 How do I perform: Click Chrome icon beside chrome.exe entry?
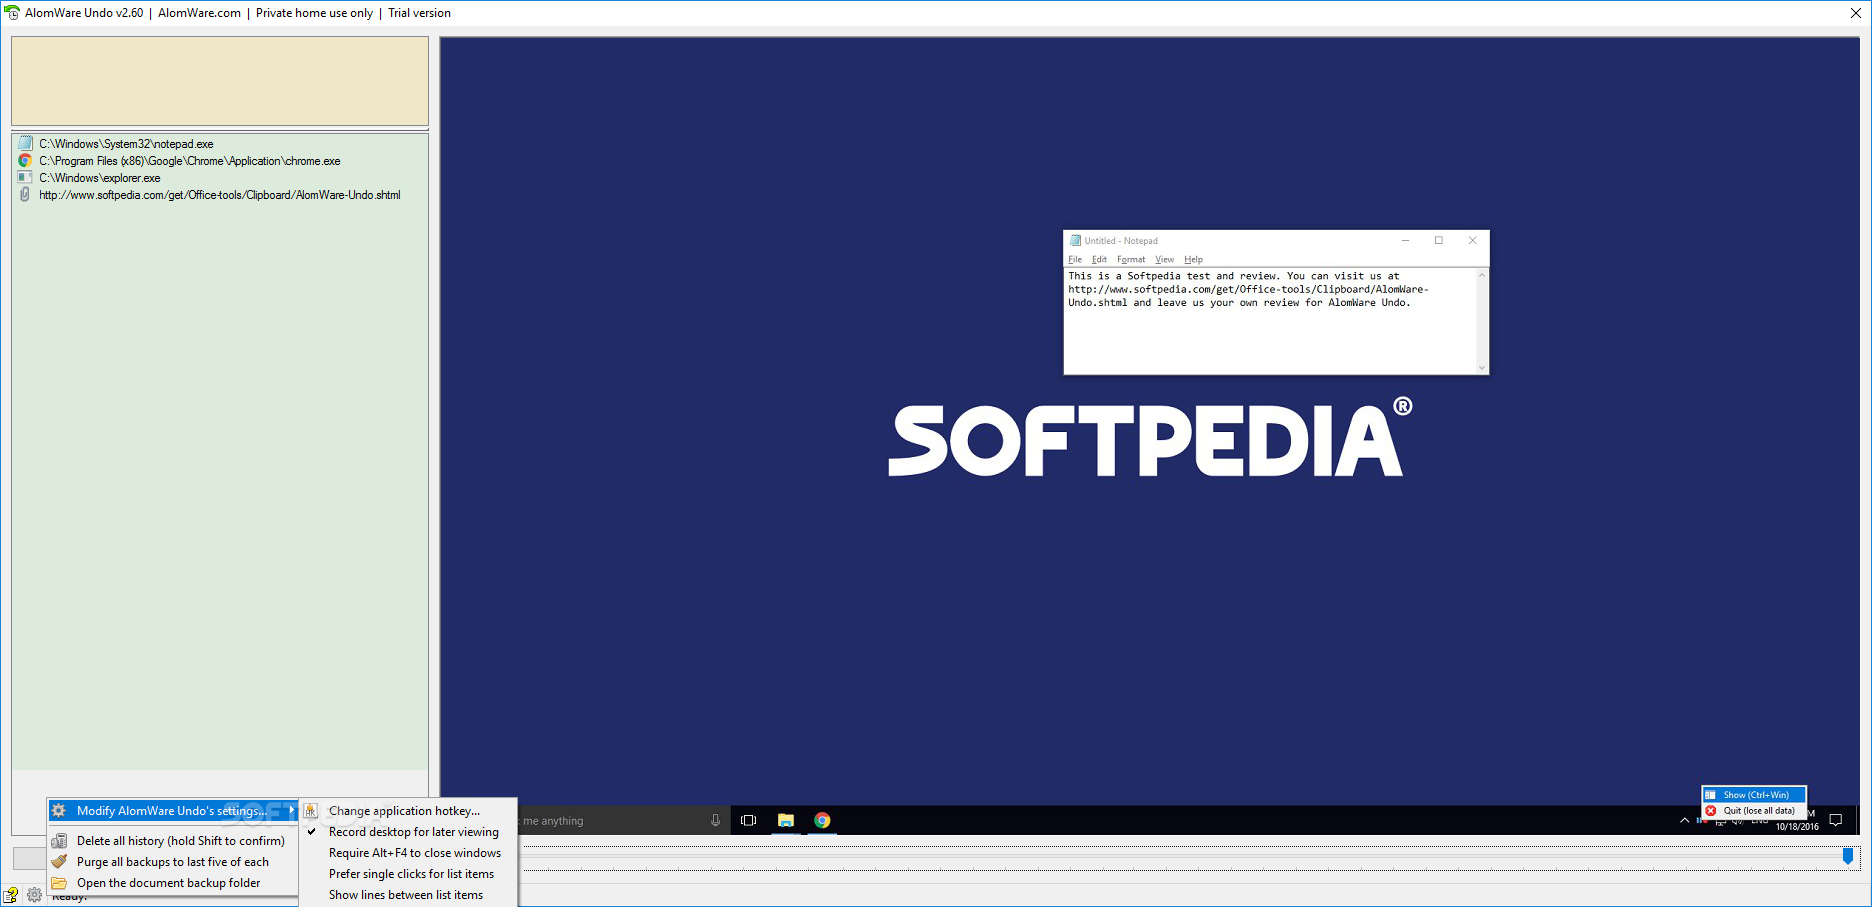[x=25, y=160]
